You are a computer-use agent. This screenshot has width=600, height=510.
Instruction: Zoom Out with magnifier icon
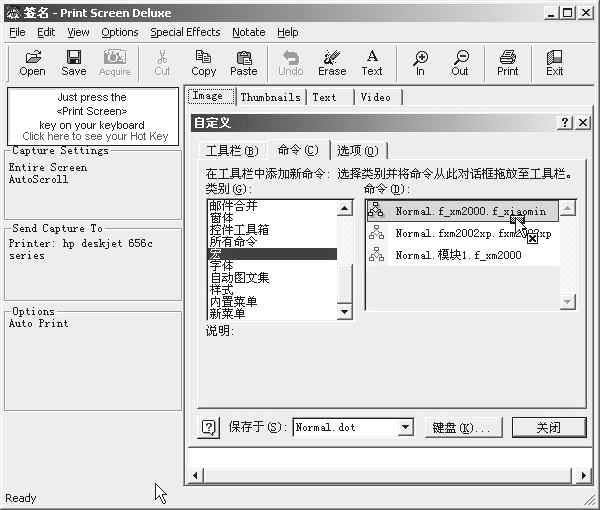click(x=460, y=63)
